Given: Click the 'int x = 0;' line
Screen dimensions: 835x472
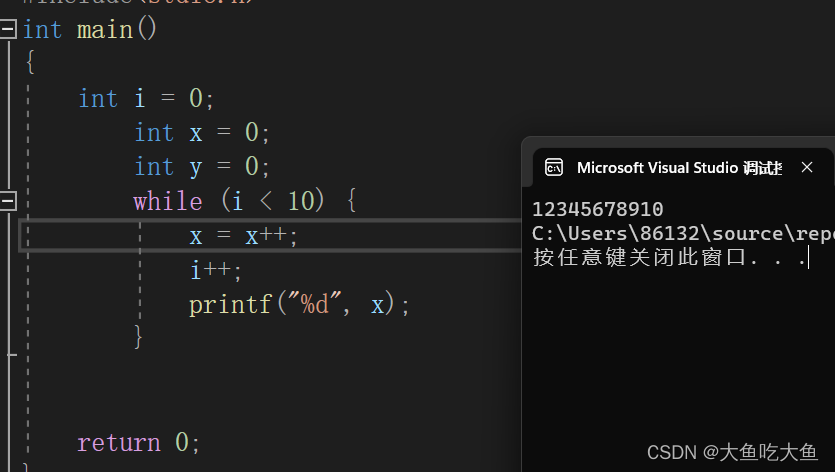Looking at the screenshot, I should pos(202,133).
